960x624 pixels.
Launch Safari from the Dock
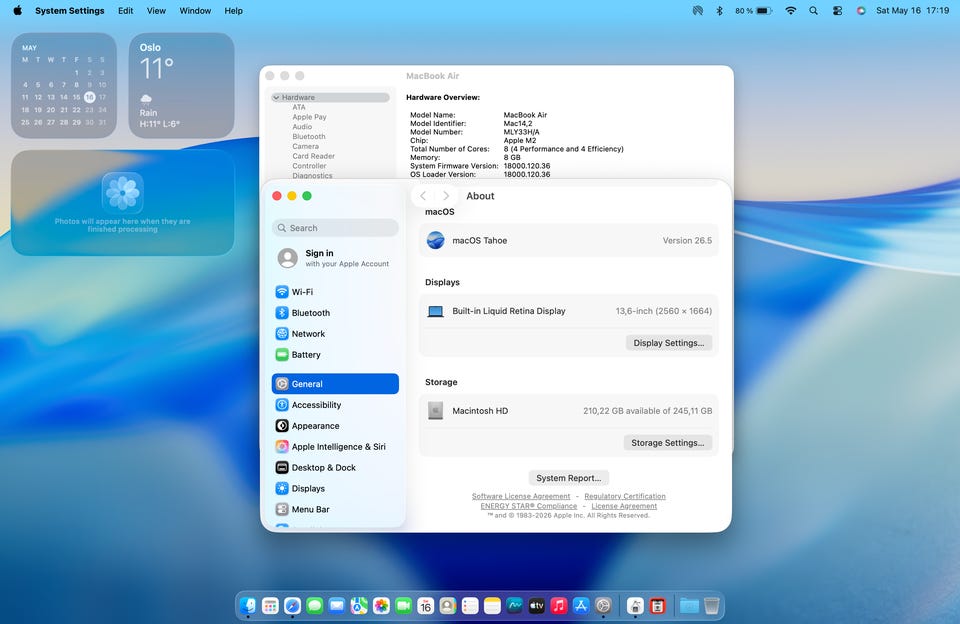tap(293, 606)
